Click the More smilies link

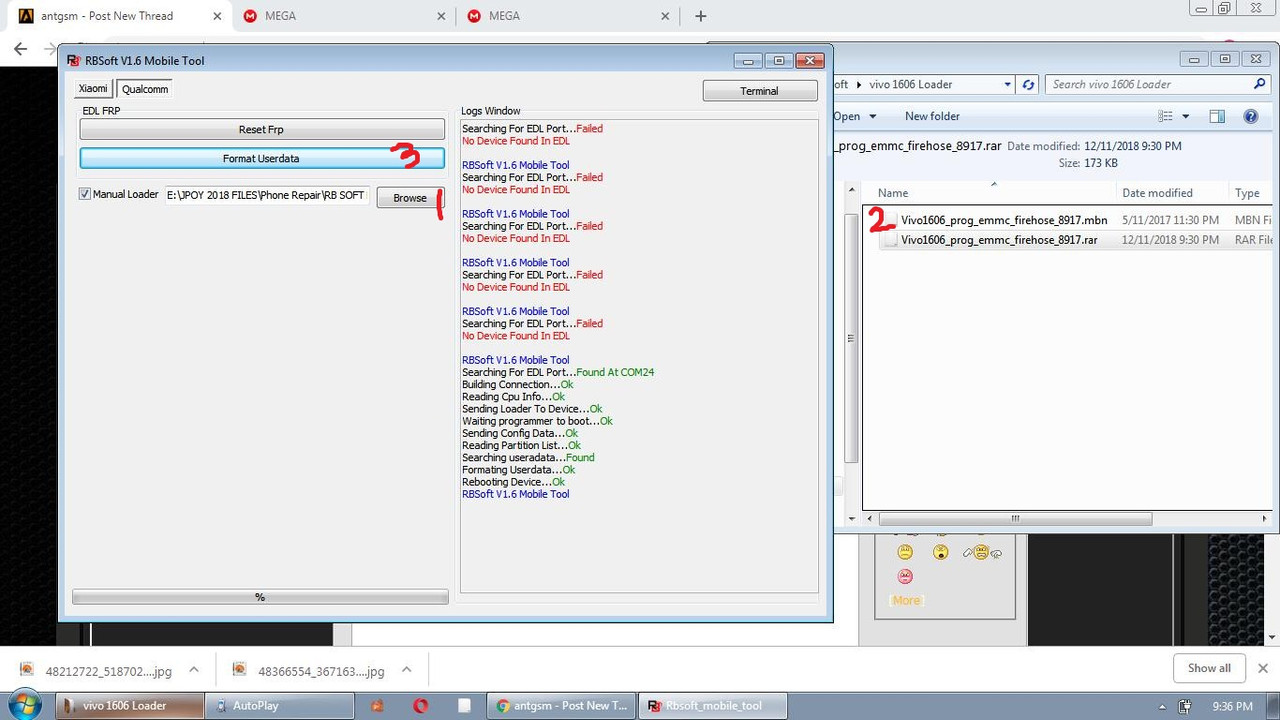[x=906, y=600]
